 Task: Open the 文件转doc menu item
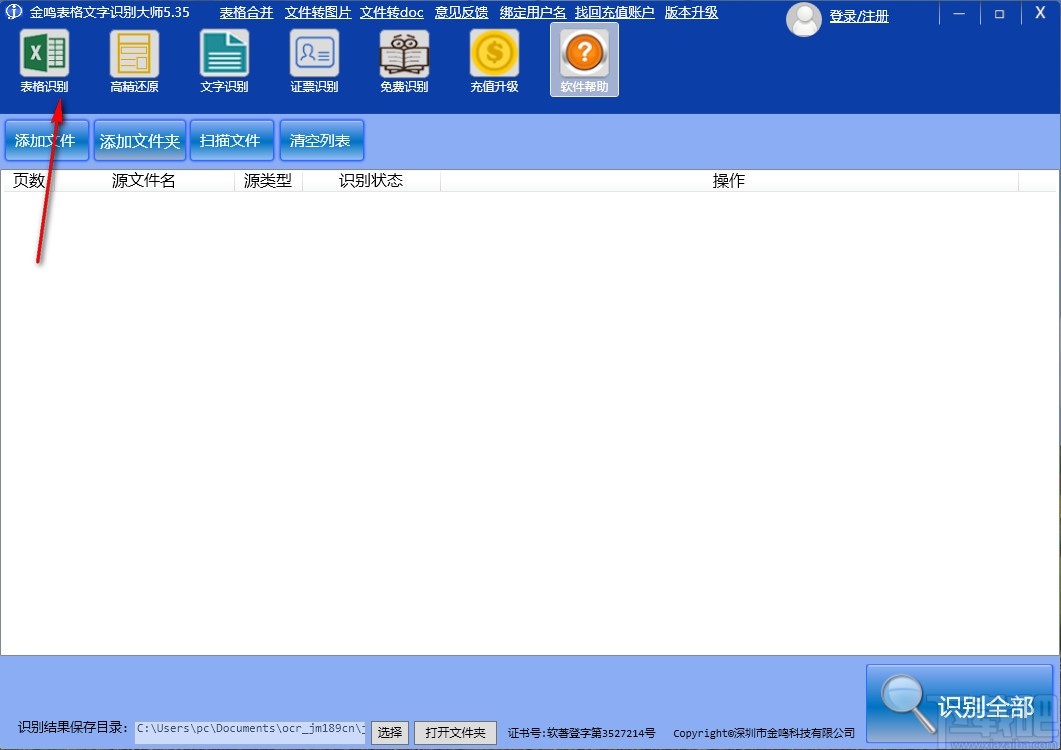(391, 12)
